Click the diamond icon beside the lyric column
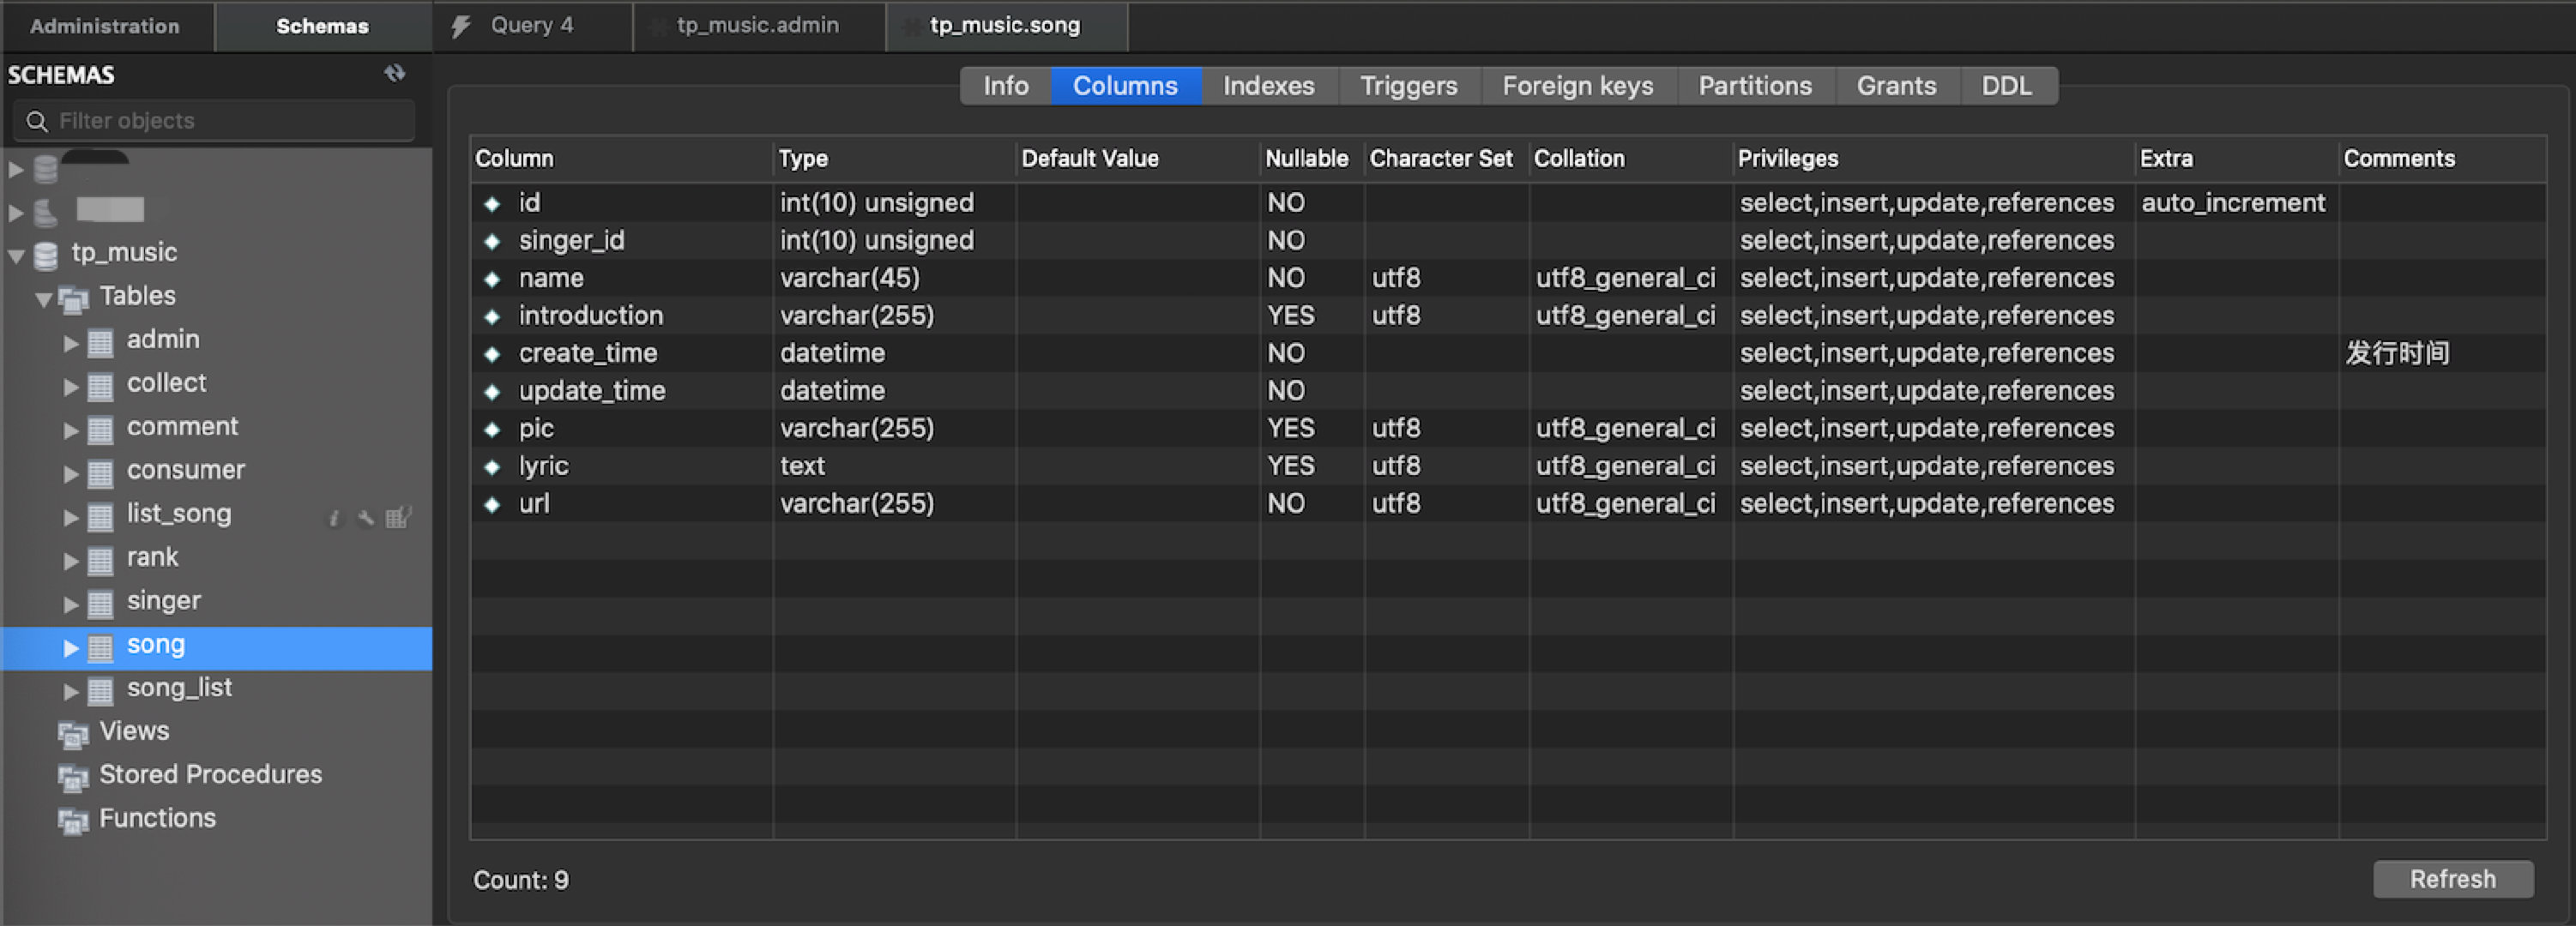This screenshot has height=926, width=2576. (492, 467)
